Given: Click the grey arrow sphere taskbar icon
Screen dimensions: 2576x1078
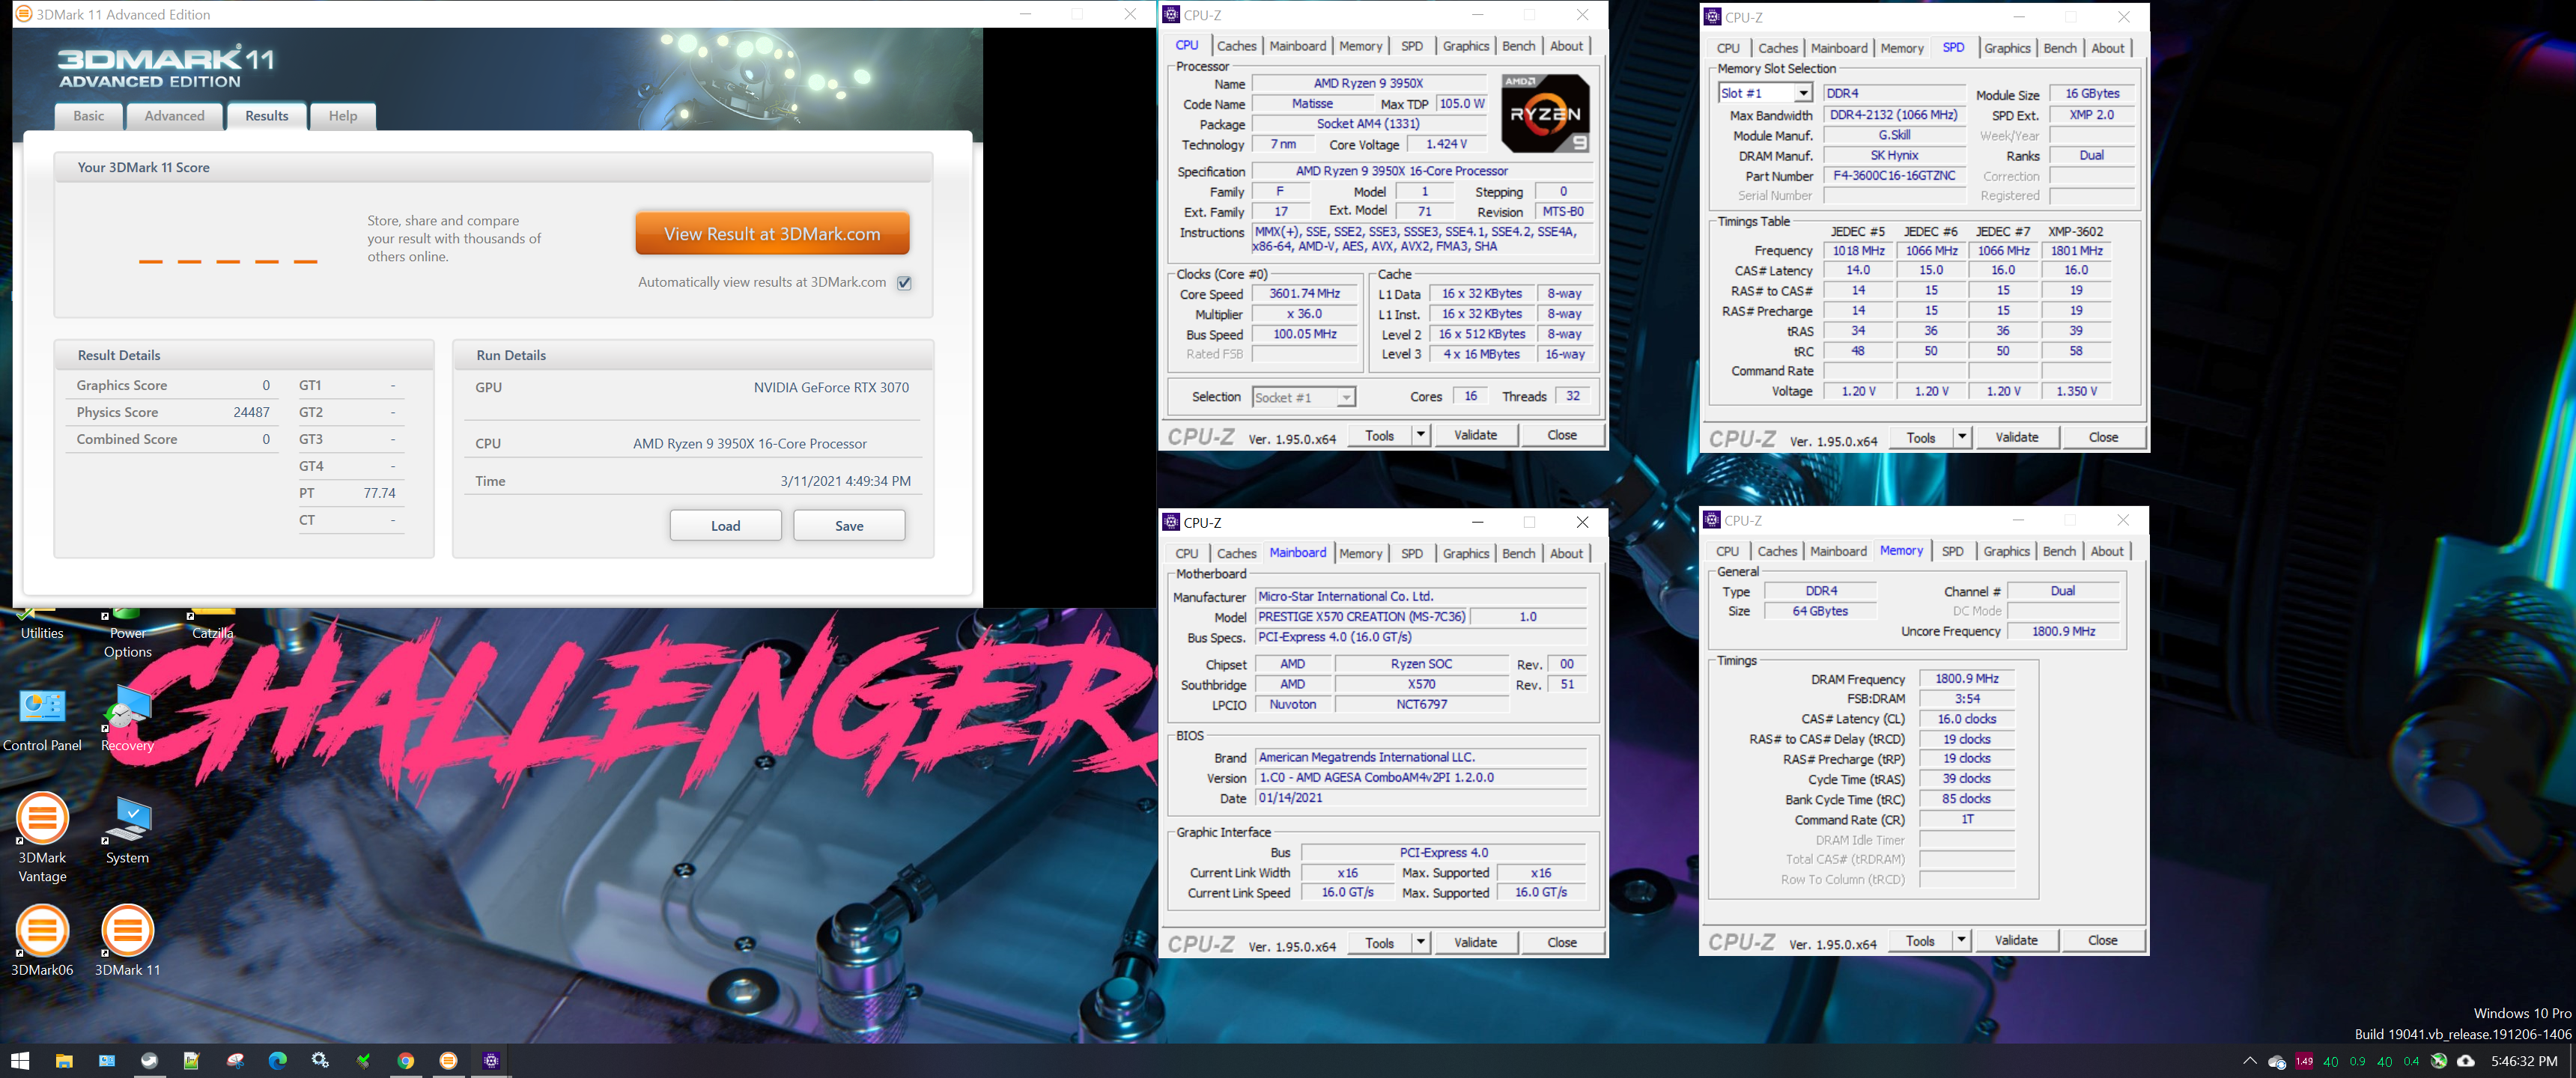Looking at the screenshot, I should (149, 1060).
